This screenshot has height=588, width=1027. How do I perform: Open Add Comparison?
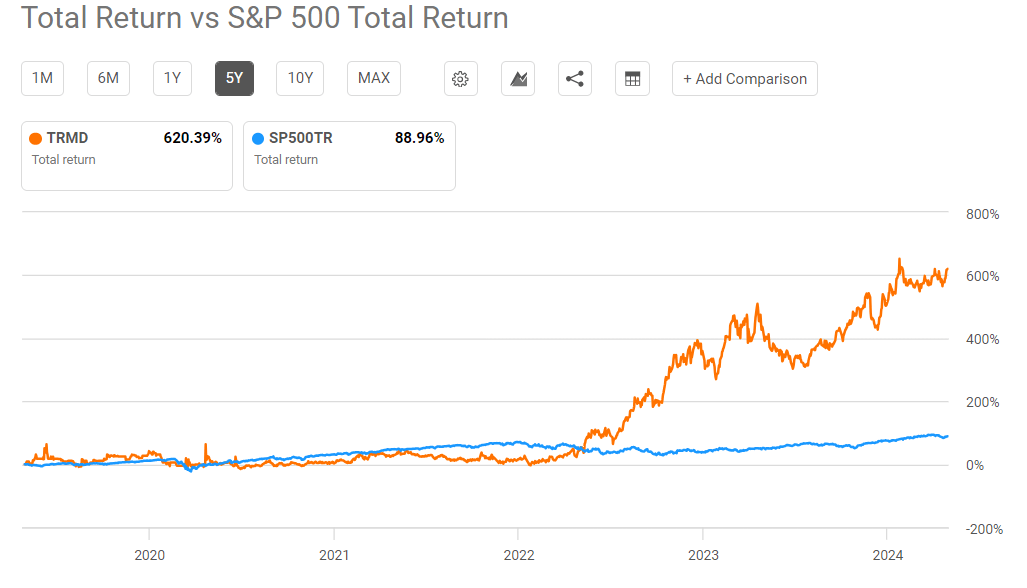pos(744,78)
